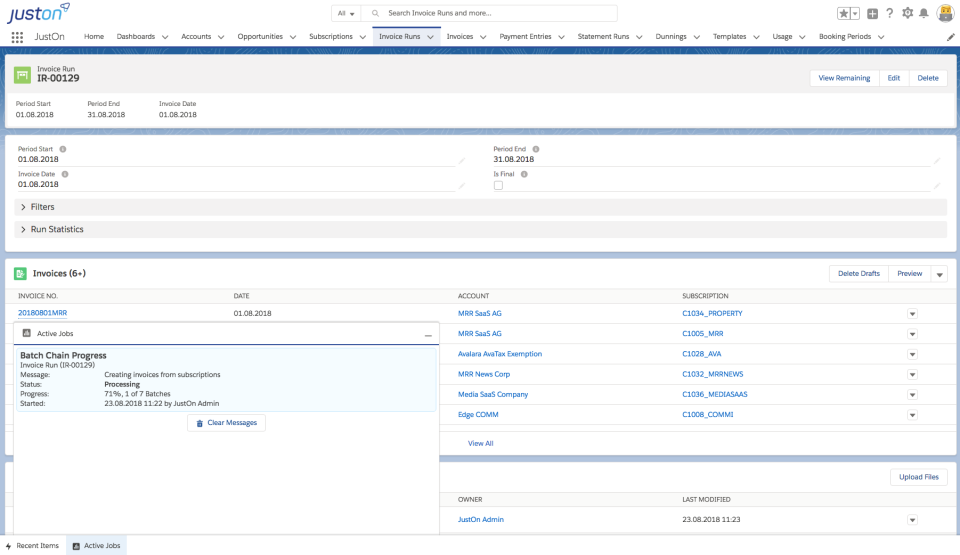Open row menu for C1005_MRR invoice

(x=912, y=334)
